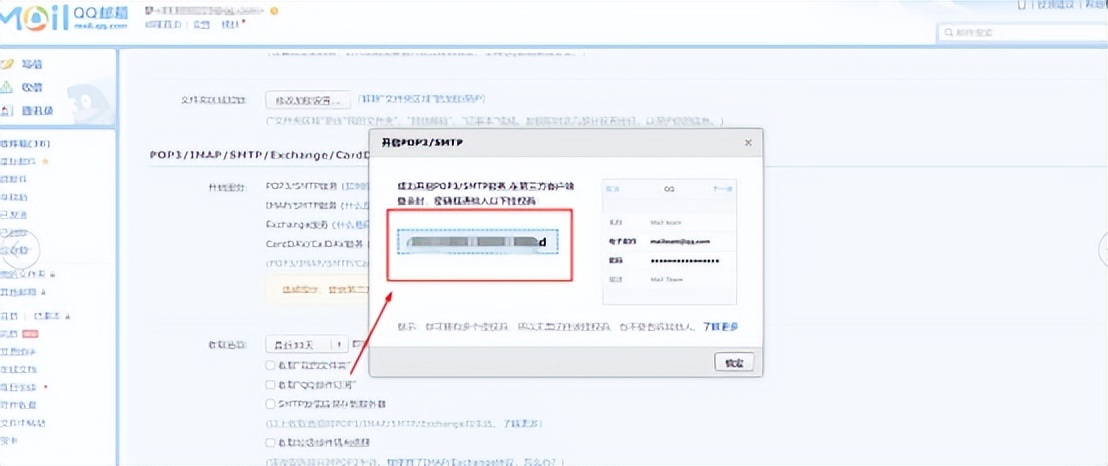Viewport: 1108px width, 466px height.
Task: Tick 收取垃圾邮件隔离提醒 checkbox
Action: point(270,443)
